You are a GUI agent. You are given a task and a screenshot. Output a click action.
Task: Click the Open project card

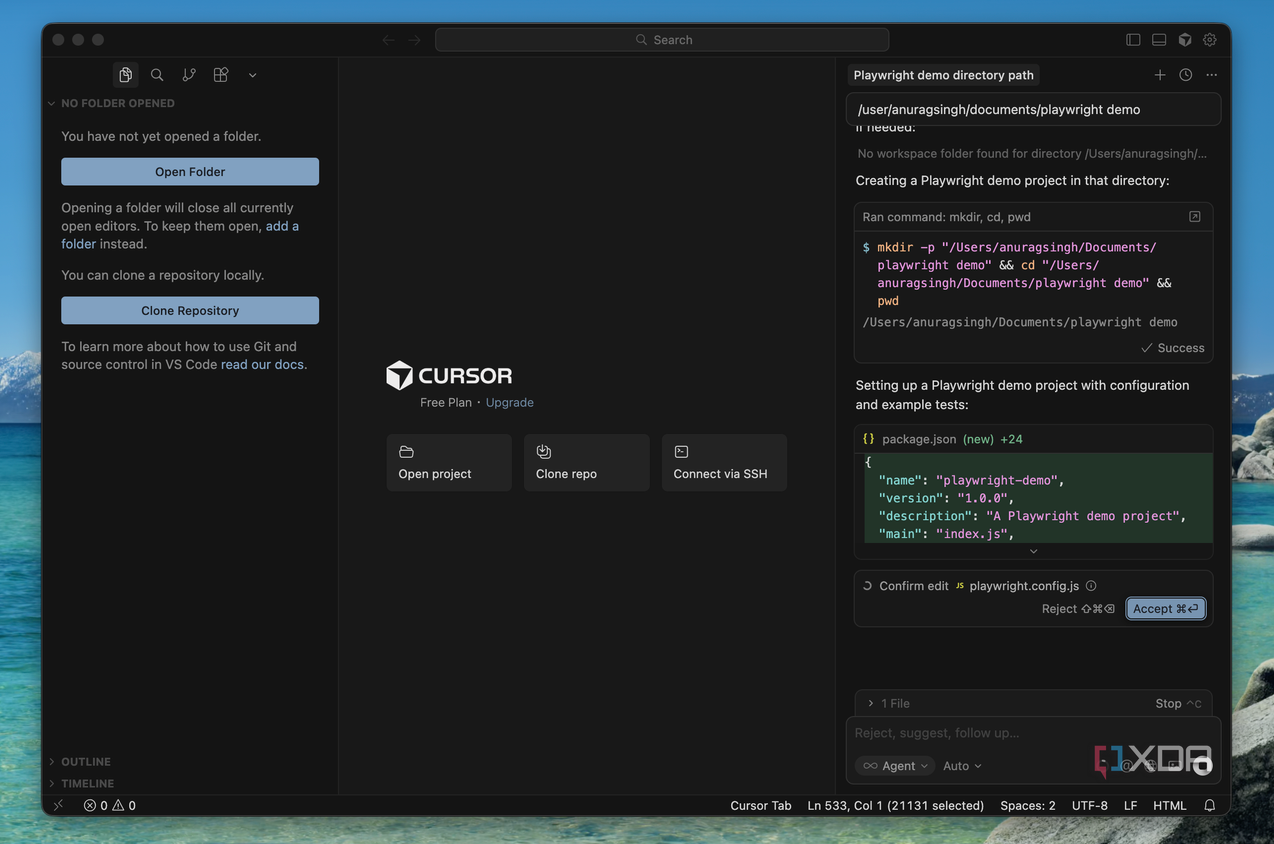point(449,463)
